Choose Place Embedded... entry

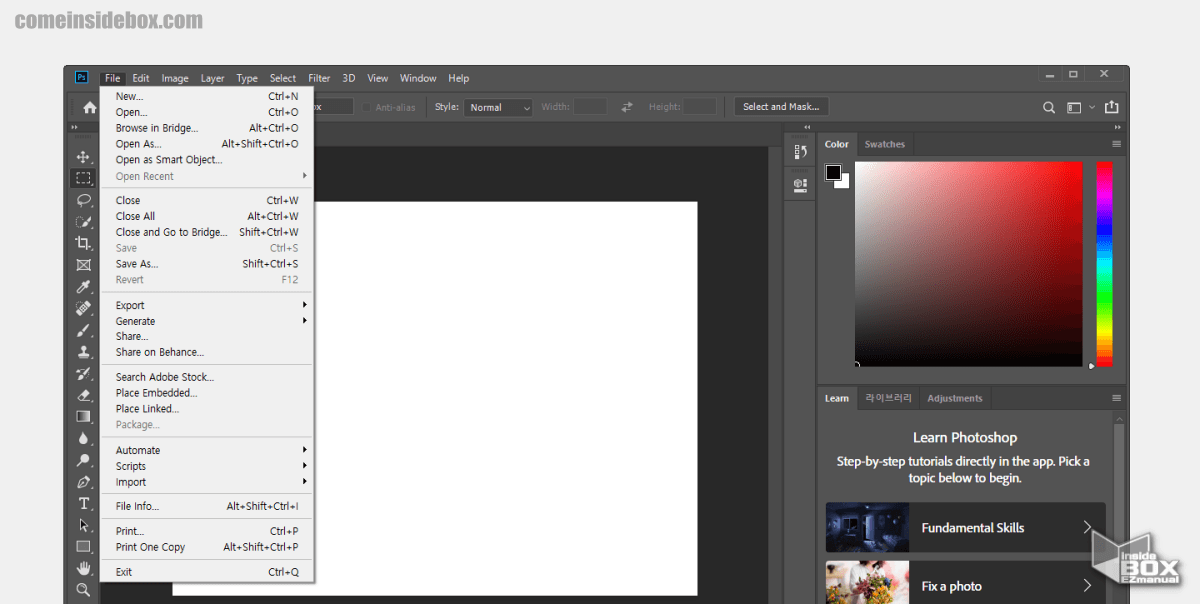(208, 393)
